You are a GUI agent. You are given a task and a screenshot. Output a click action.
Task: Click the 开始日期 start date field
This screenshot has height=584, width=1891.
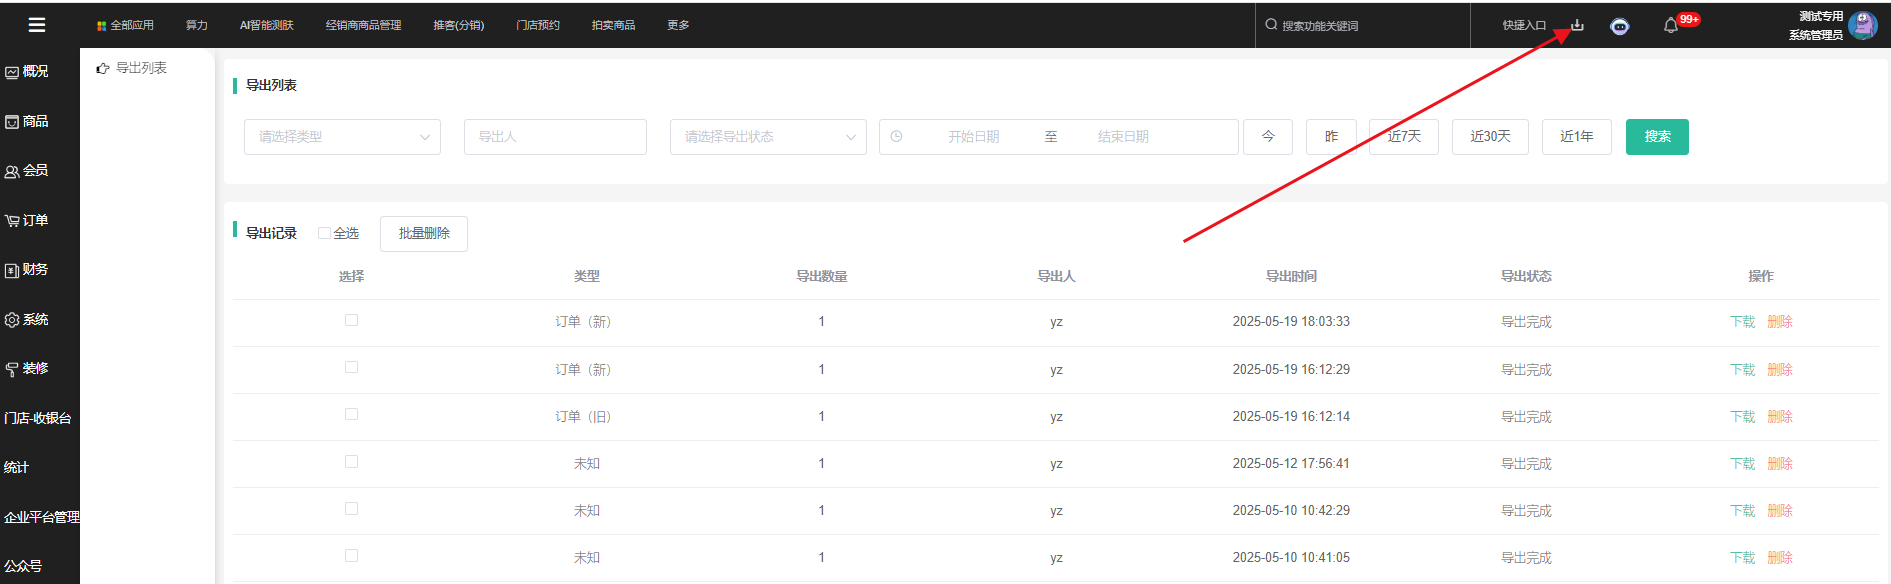974,137
